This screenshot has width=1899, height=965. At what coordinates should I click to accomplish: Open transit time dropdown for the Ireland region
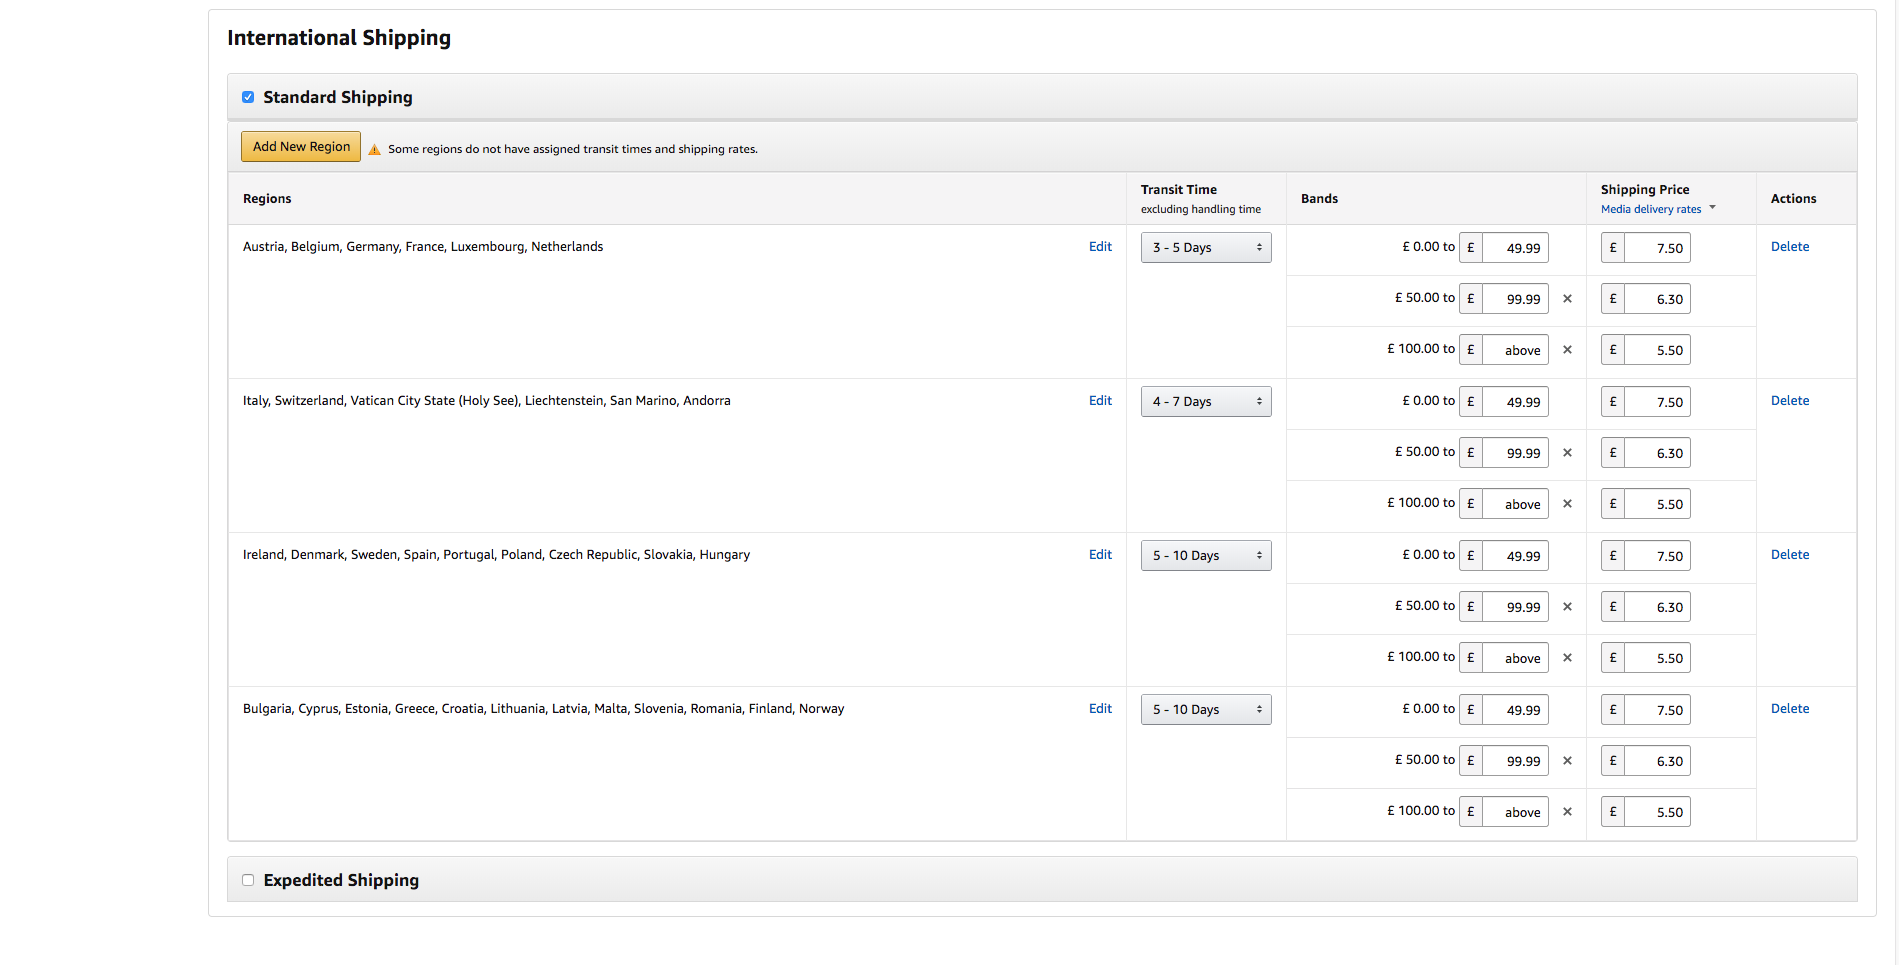point(1206,556)
